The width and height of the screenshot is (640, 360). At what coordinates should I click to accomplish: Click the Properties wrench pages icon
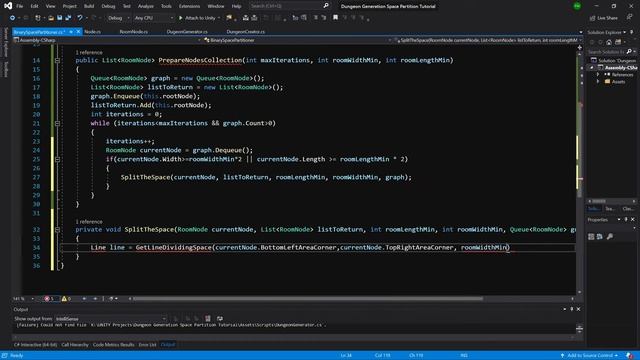tap(610, 237)
